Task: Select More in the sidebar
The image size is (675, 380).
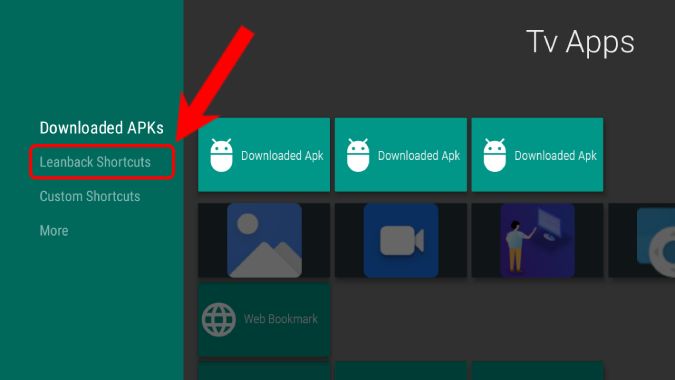Action: pos(54,231)
